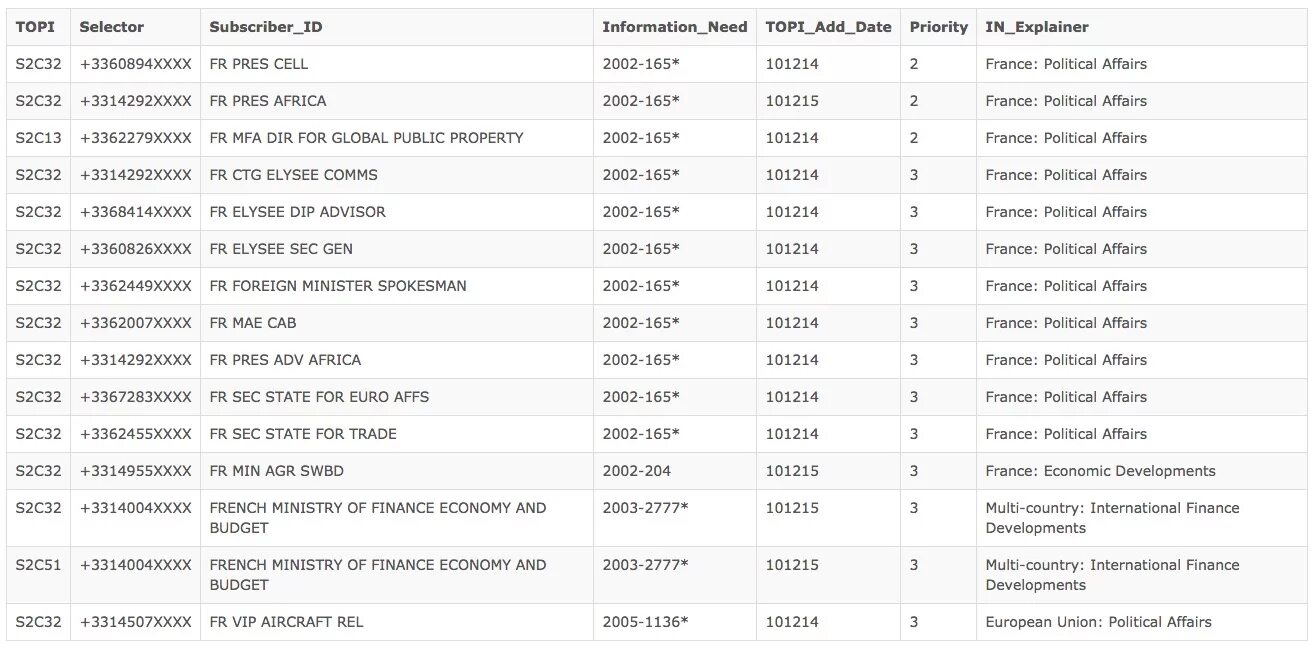
Task: Select the FR PRES AFRICA cell
Action: tap(268, 101)
